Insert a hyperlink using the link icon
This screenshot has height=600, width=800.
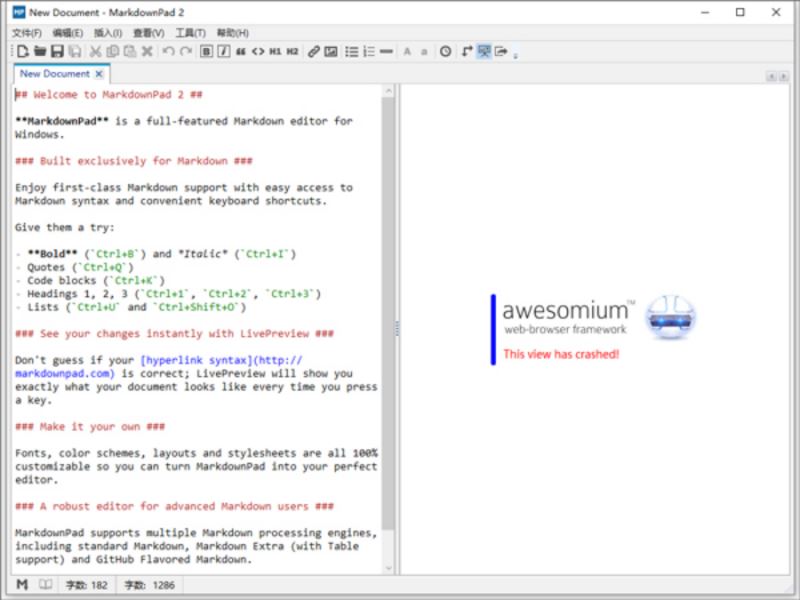coord(314,51)
